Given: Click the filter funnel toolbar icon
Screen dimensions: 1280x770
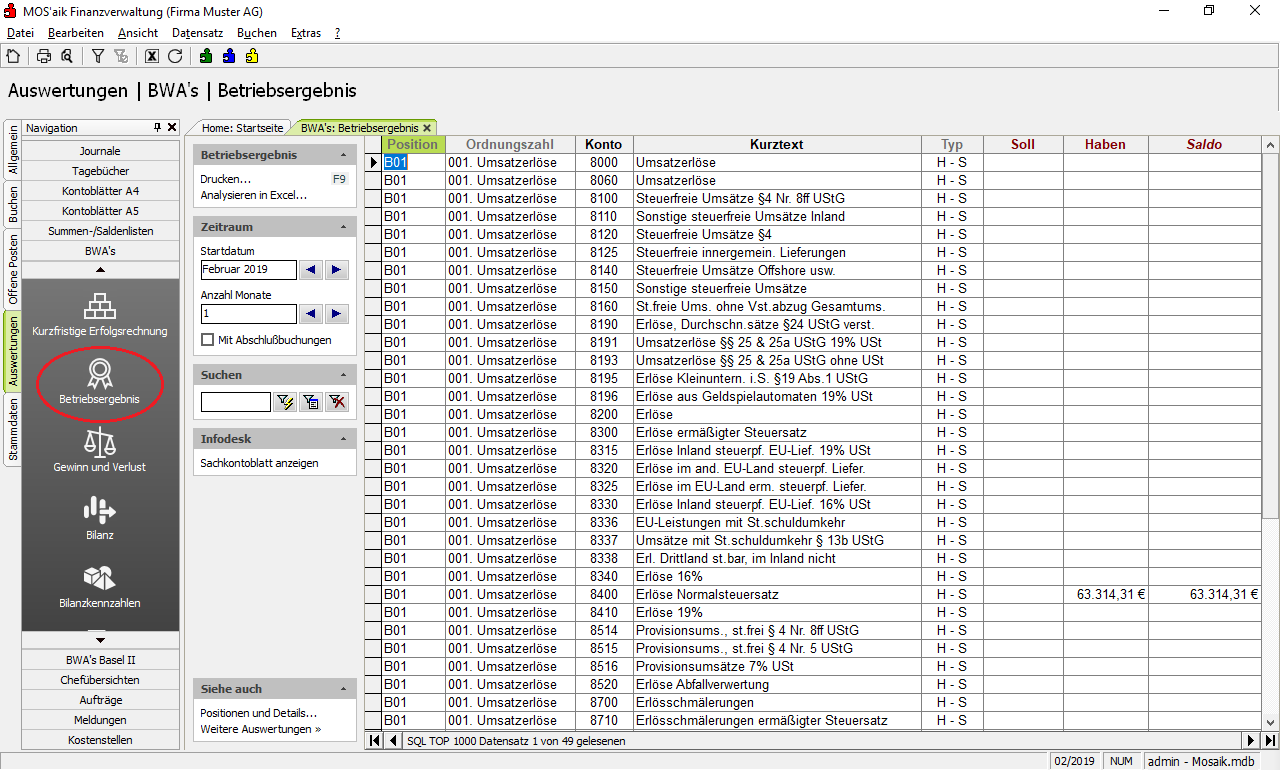Looking at the screenshot, I should (98, 56).
